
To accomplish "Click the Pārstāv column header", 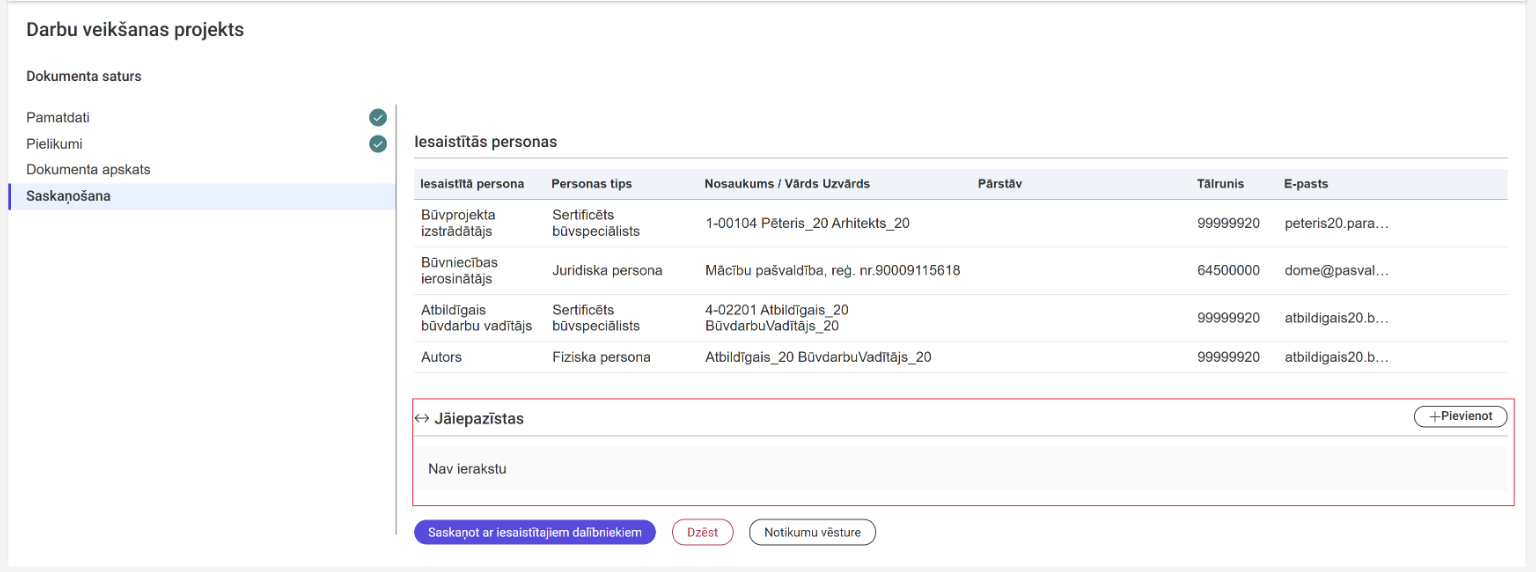I will (1000, 184).
